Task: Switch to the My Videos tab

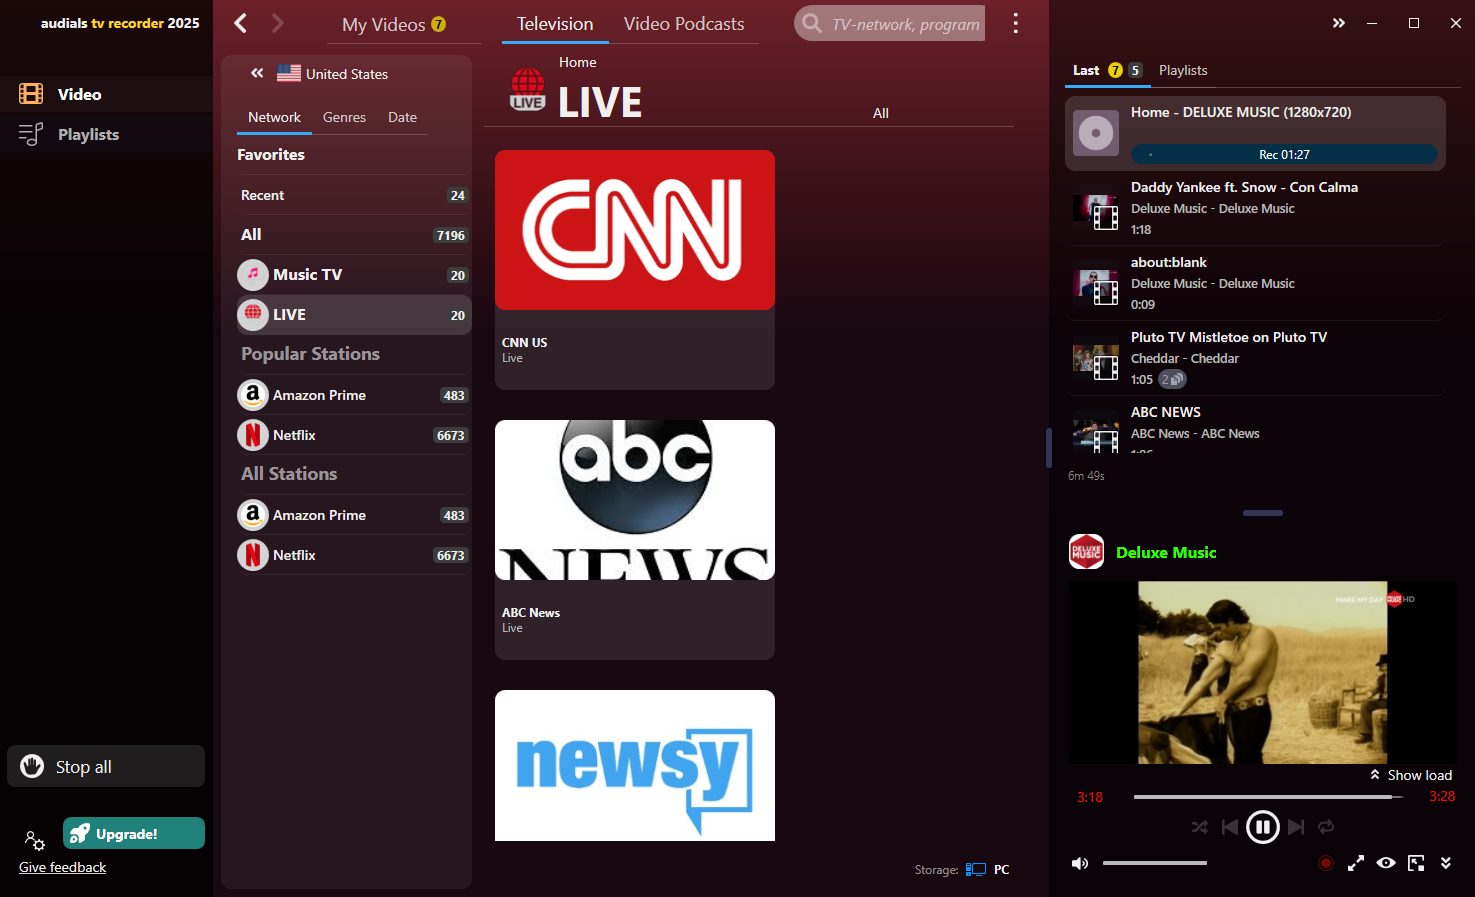Action: point(393,24)
